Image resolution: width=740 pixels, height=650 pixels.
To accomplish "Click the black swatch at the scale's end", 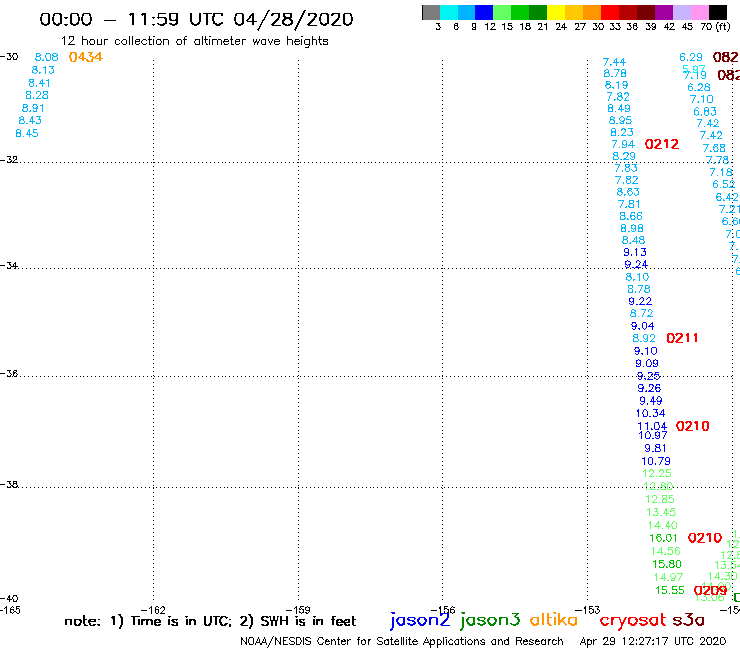I will [x=718, y=12].
